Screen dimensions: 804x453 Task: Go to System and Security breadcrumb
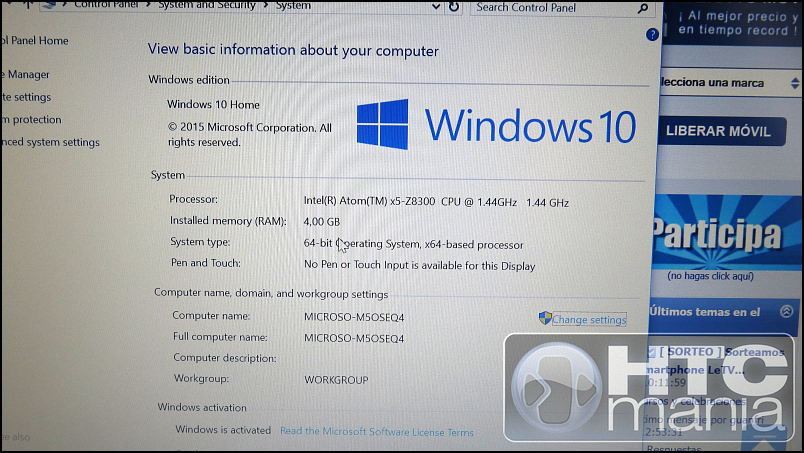[207, 5]
